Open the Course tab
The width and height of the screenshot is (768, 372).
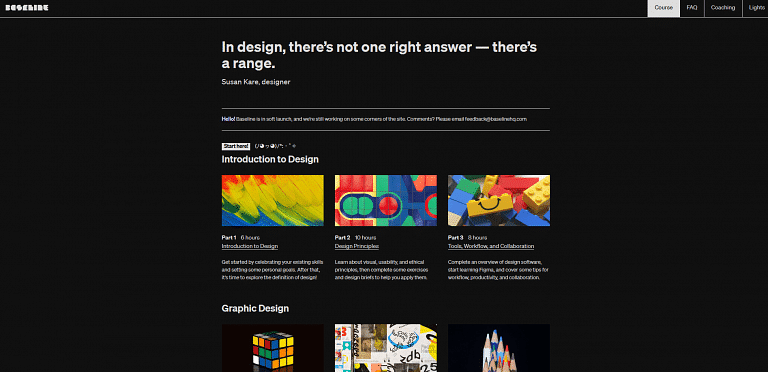664,8
